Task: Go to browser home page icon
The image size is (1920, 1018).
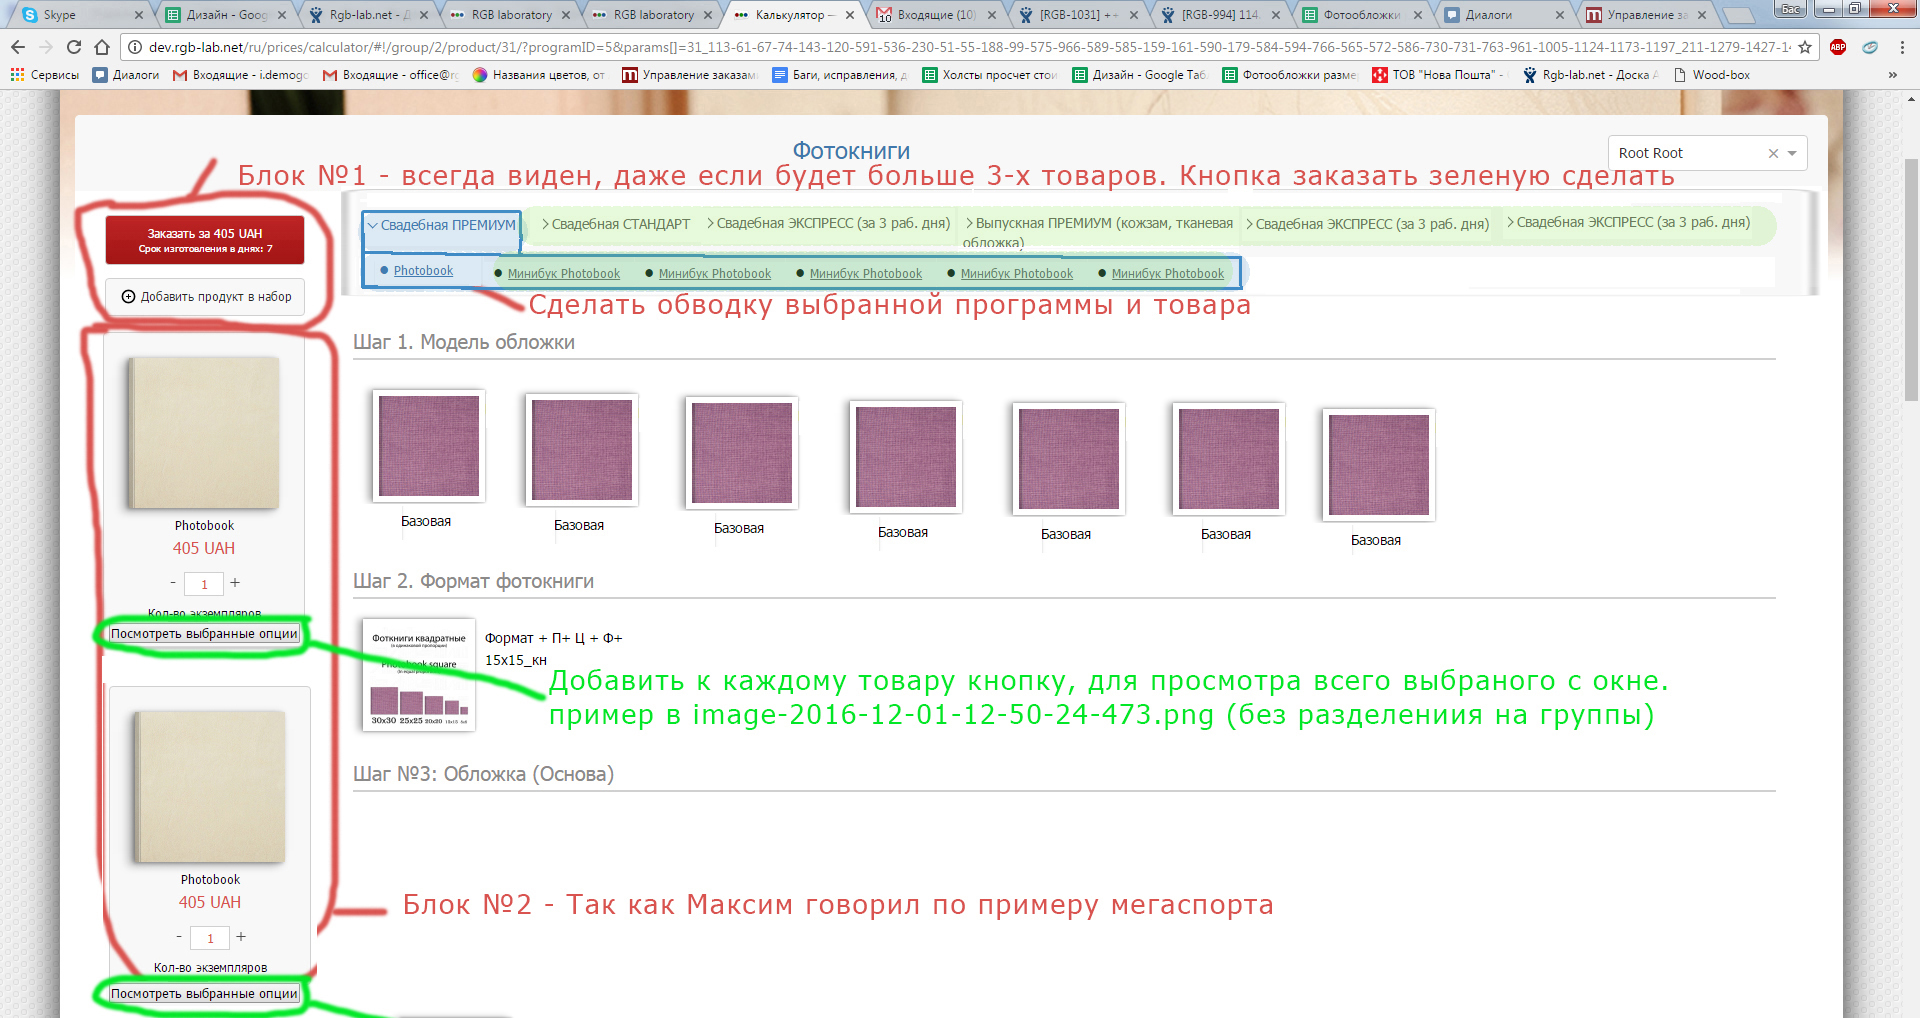Action: coord(102,47)
